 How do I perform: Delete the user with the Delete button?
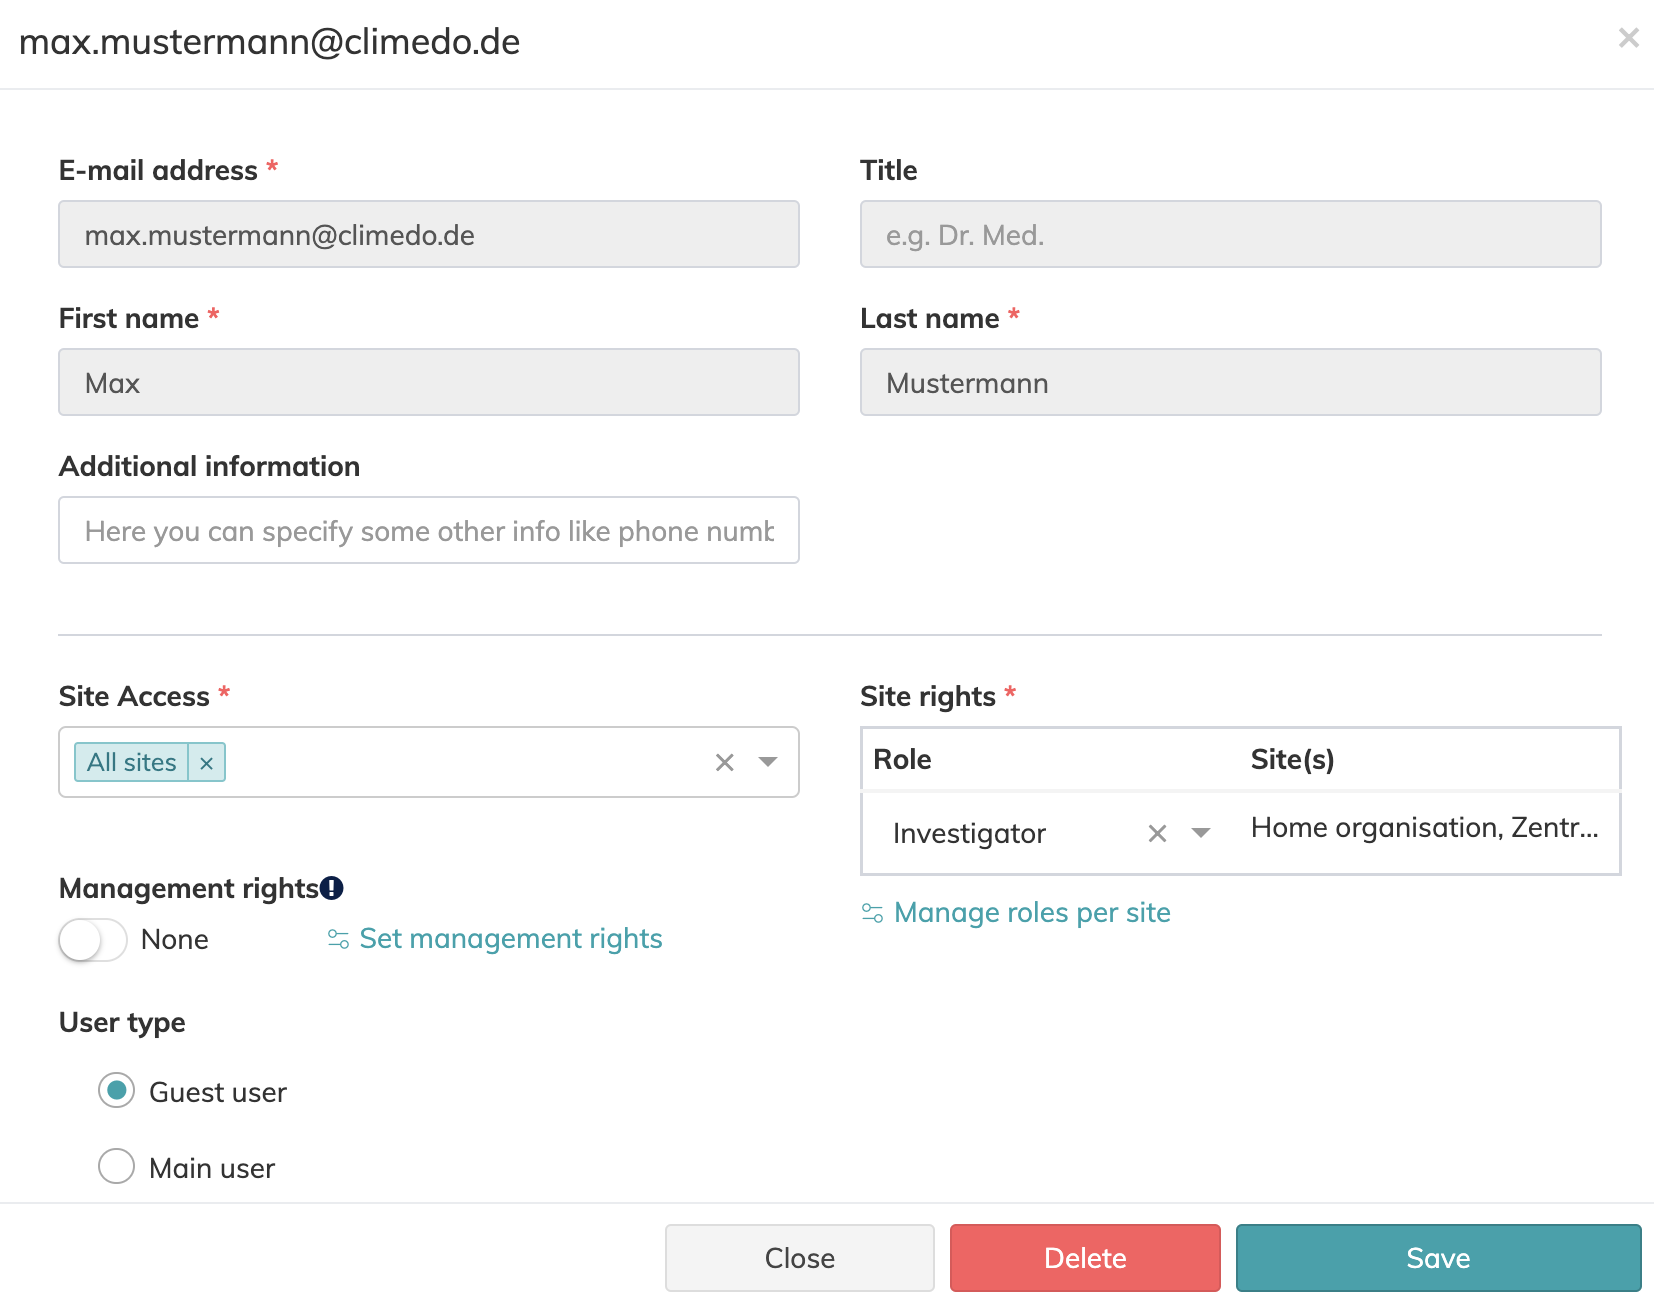click(1085, 1258)
